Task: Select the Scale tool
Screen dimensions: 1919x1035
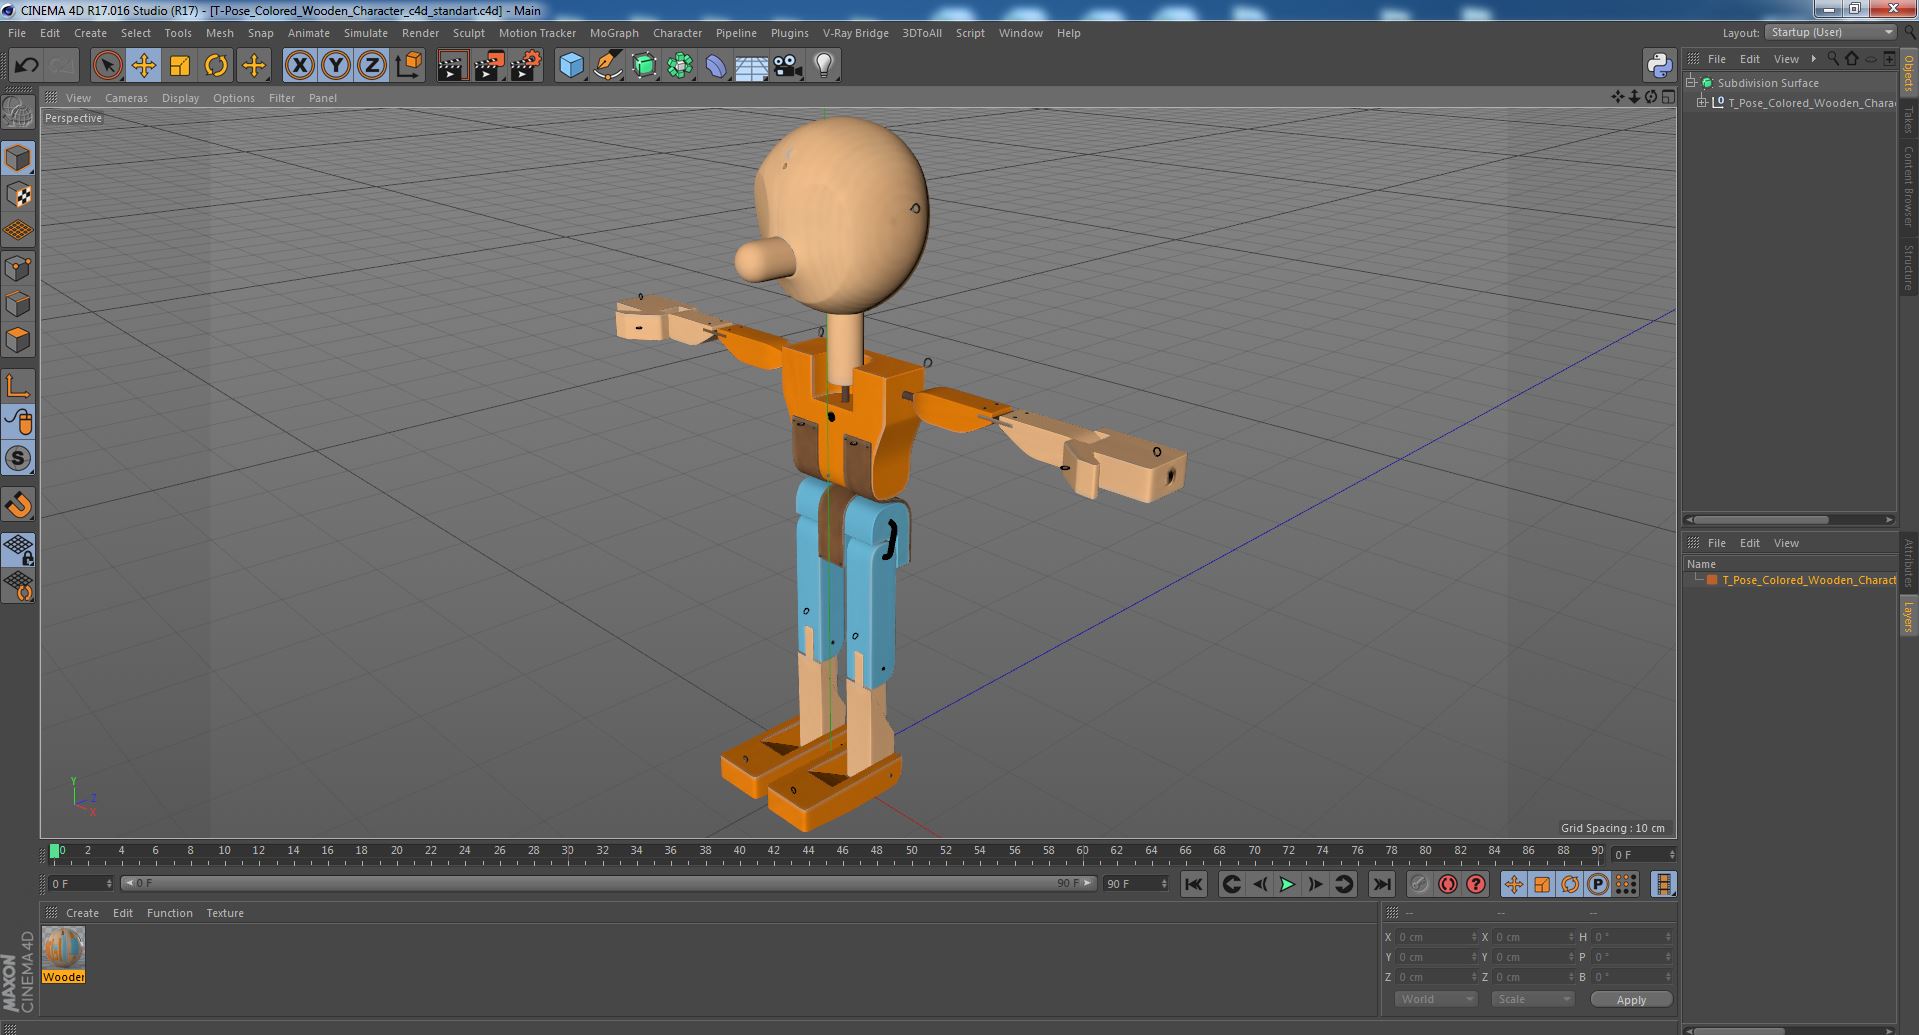Action: point(180,66)
